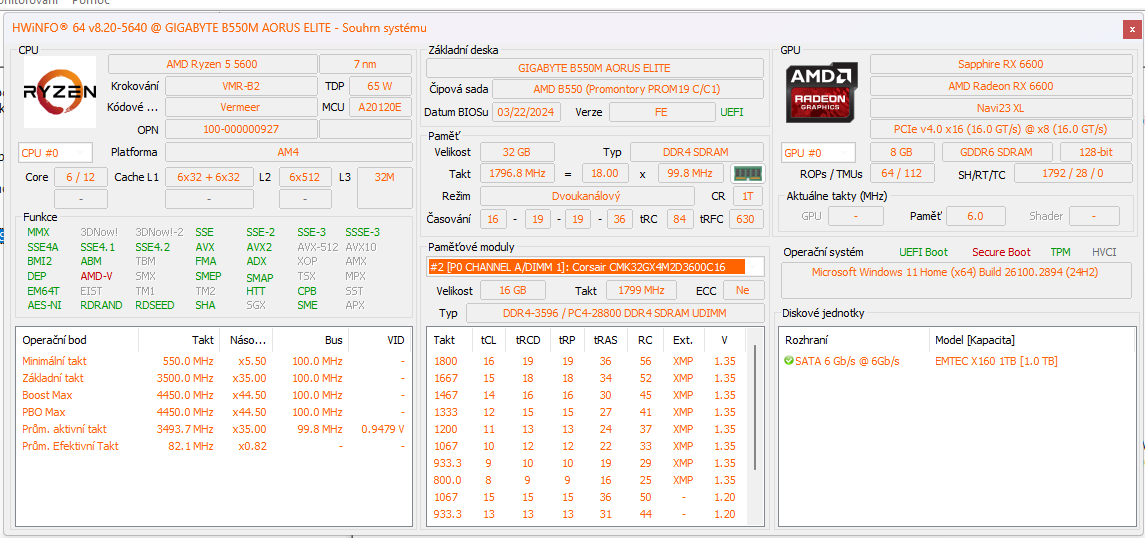Click the Ryzen CPU logo image
Image resolution: width=1145 pixels, height=538 pixels.
coord(60,92)
